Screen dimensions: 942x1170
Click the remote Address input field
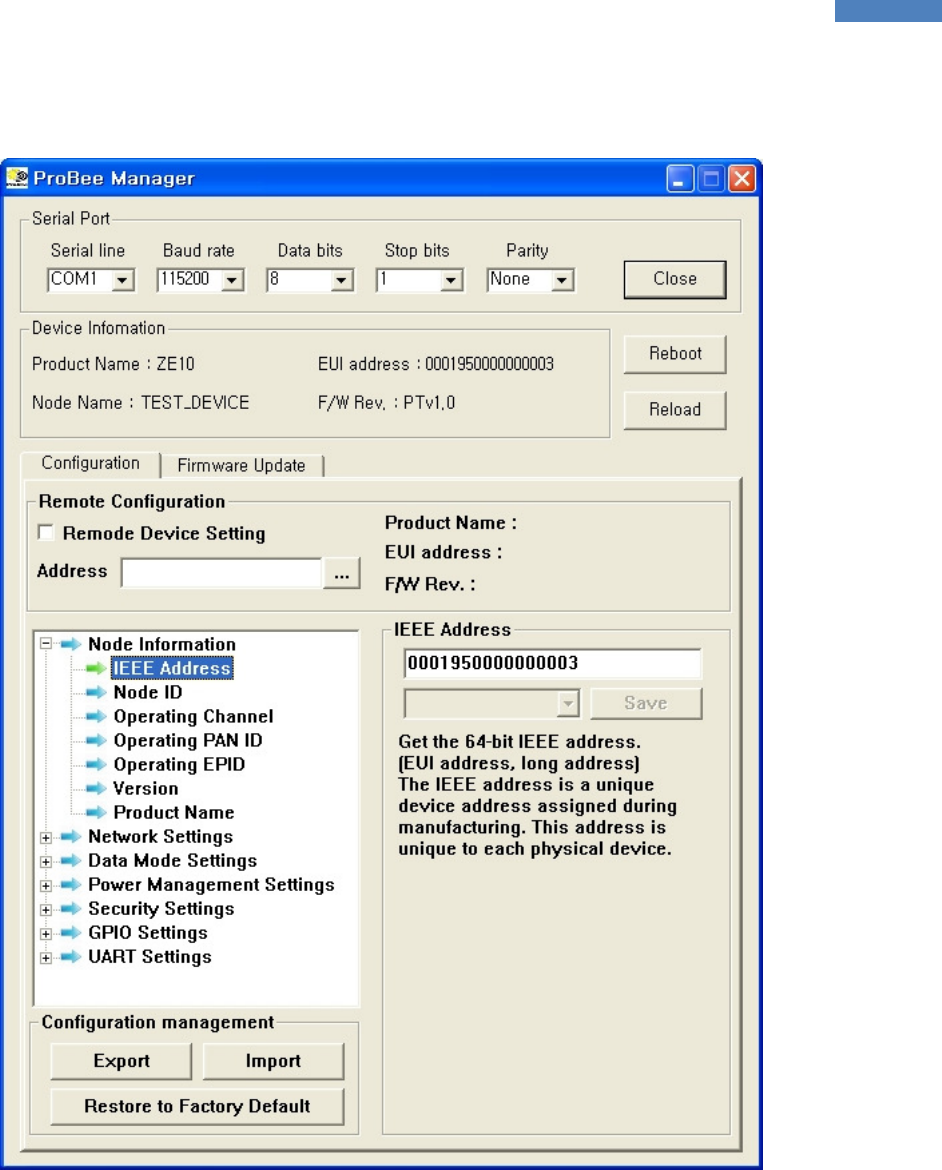point(222,574)
